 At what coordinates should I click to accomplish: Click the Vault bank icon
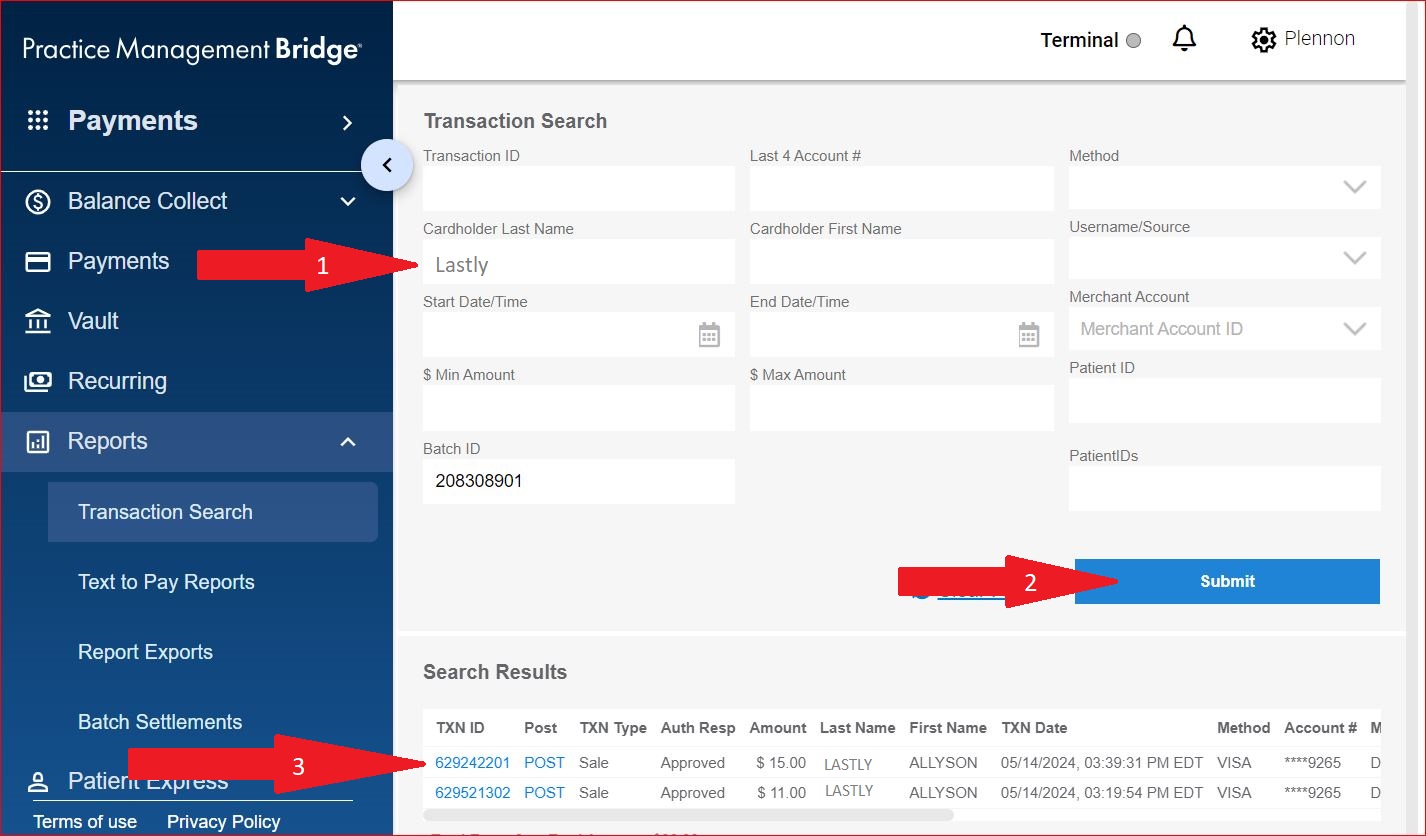pyautogui.click(x=38, y=321)
